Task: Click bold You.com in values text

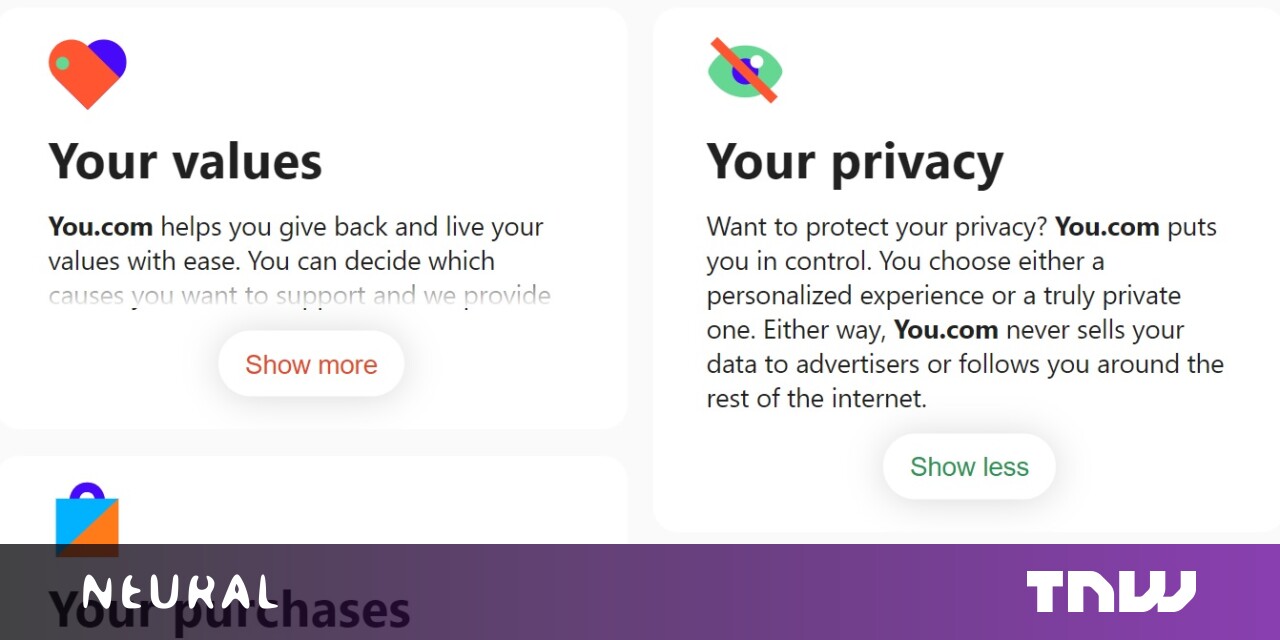Action: click(x=100, y=227)
